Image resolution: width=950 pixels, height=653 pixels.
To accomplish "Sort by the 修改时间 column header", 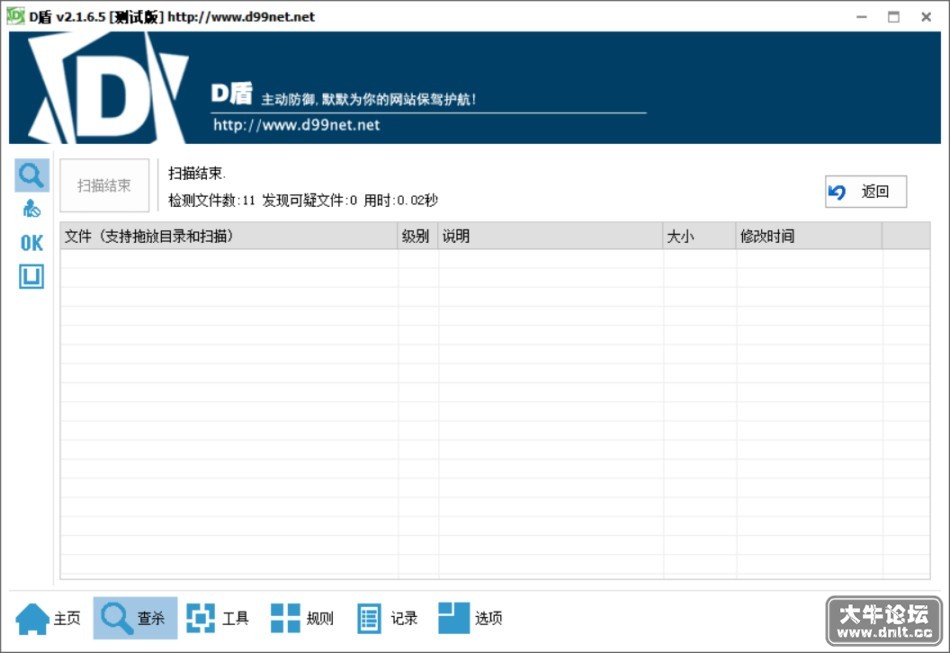I will (809, 236).
